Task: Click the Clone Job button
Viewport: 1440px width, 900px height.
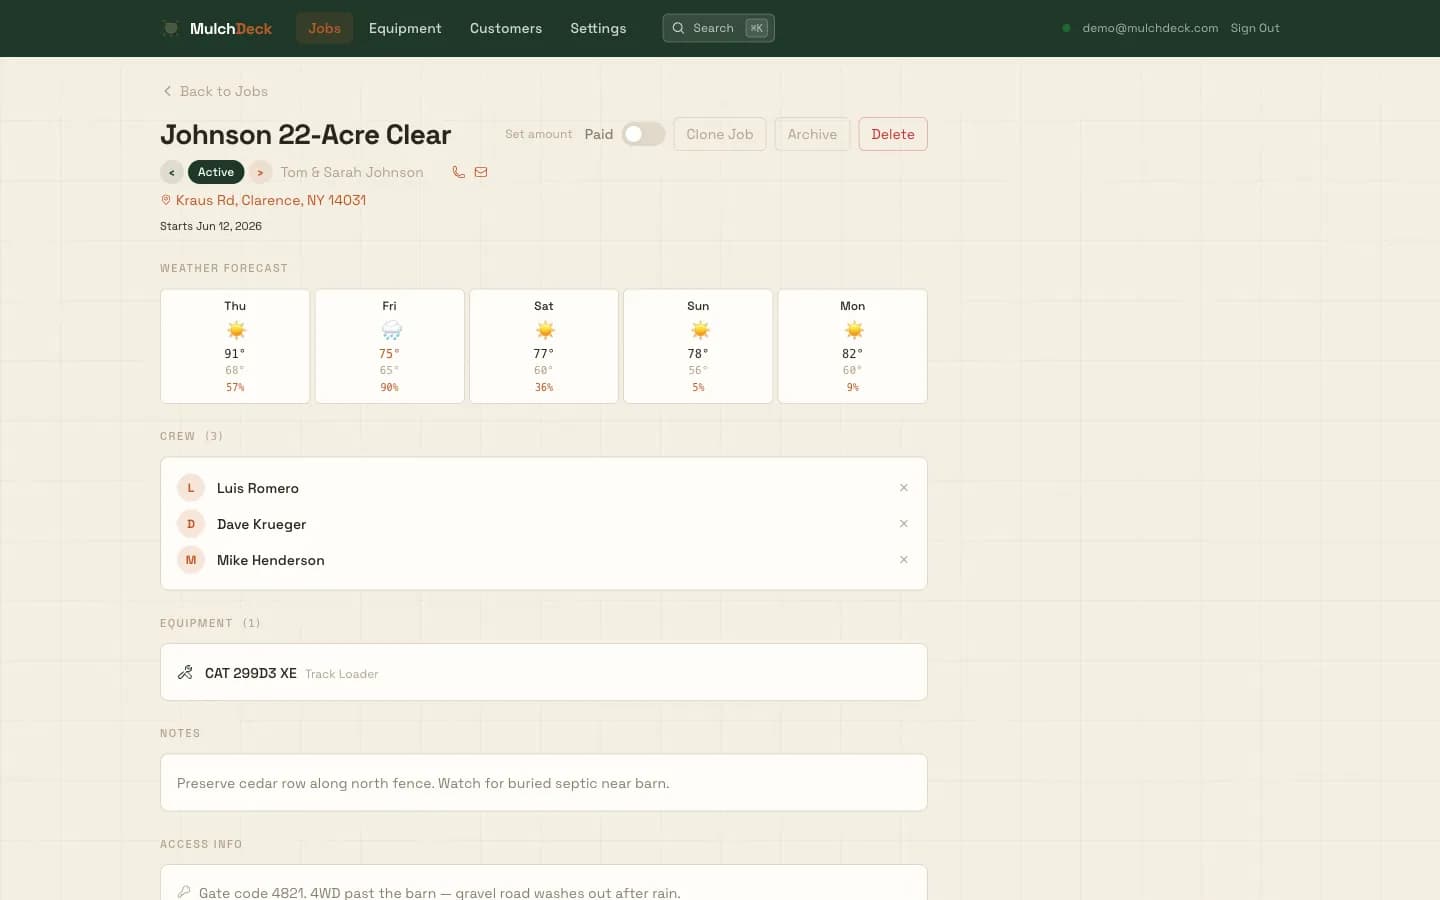Action: click(x=720, y=134)
